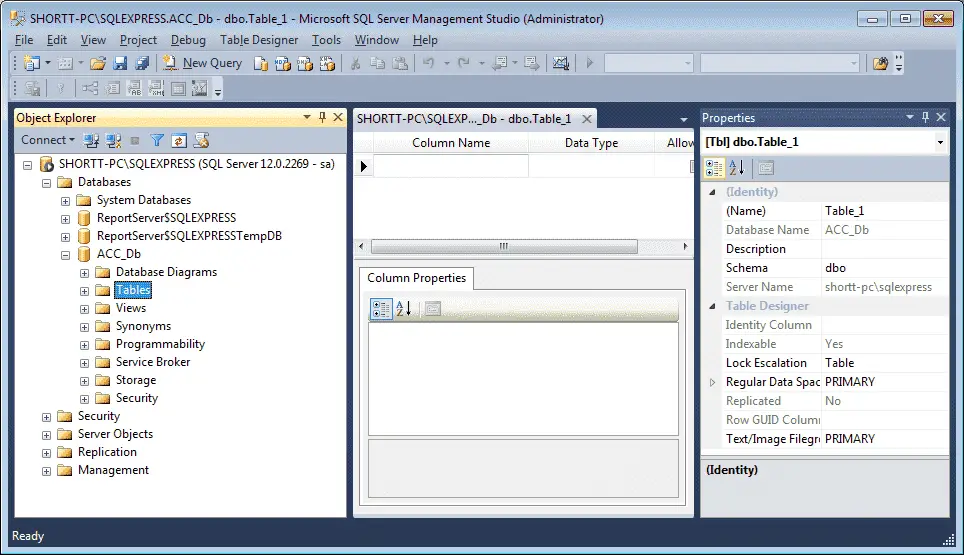The image size is (964, 555).
Task: Toggle Categorized view in Properties panel
Action: coord(714,168)
